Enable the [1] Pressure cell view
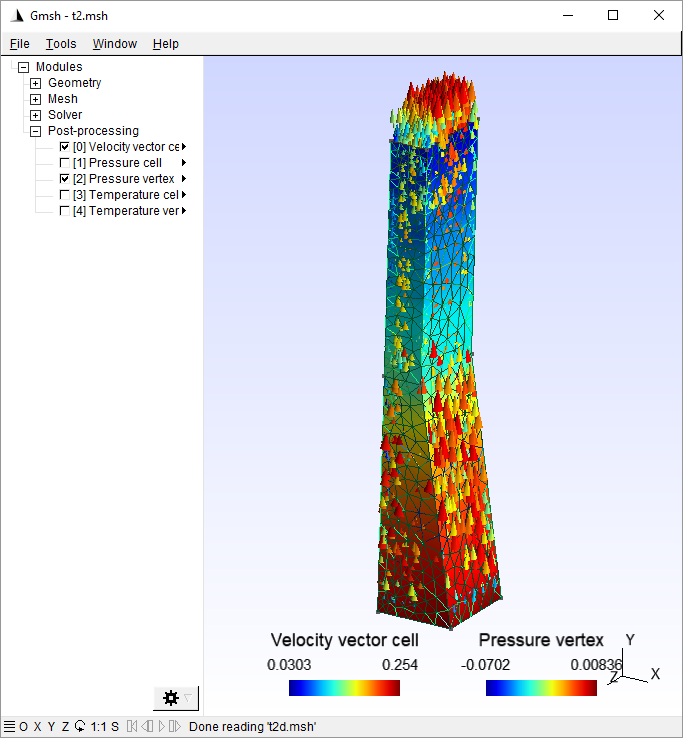This screenshot has width=683, height=738. (65, 163)
